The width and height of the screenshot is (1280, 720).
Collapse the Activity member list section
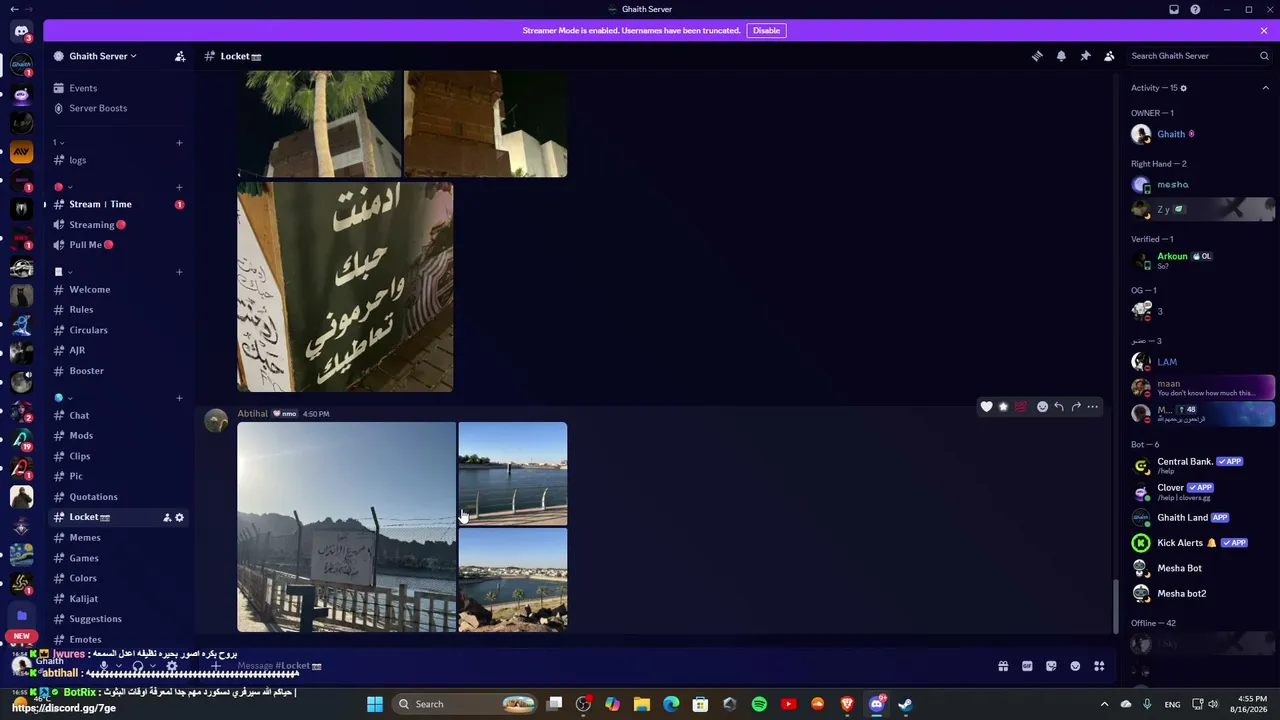pos(1265,88)
